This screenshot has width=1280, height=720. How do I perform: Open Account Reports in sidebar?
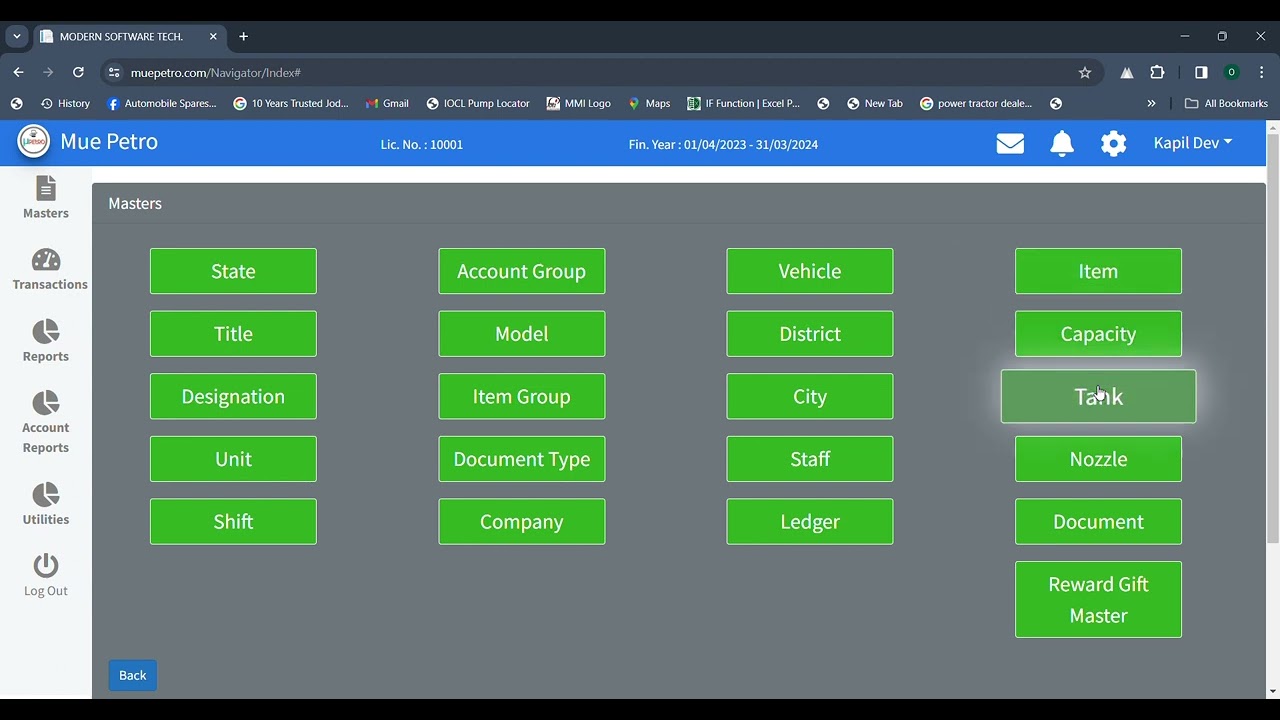pyautogui.click(x=46, y=422)
